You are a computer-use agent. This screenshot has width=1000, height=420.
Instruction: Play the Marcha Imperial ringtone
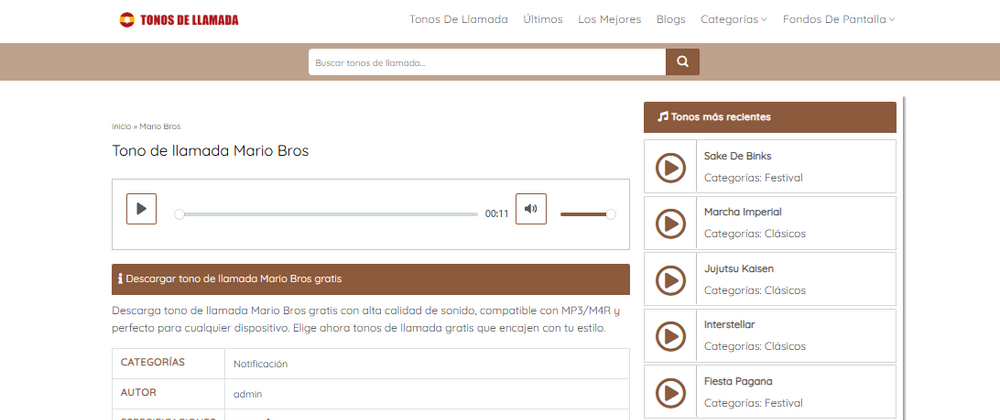tap(670, 224)
